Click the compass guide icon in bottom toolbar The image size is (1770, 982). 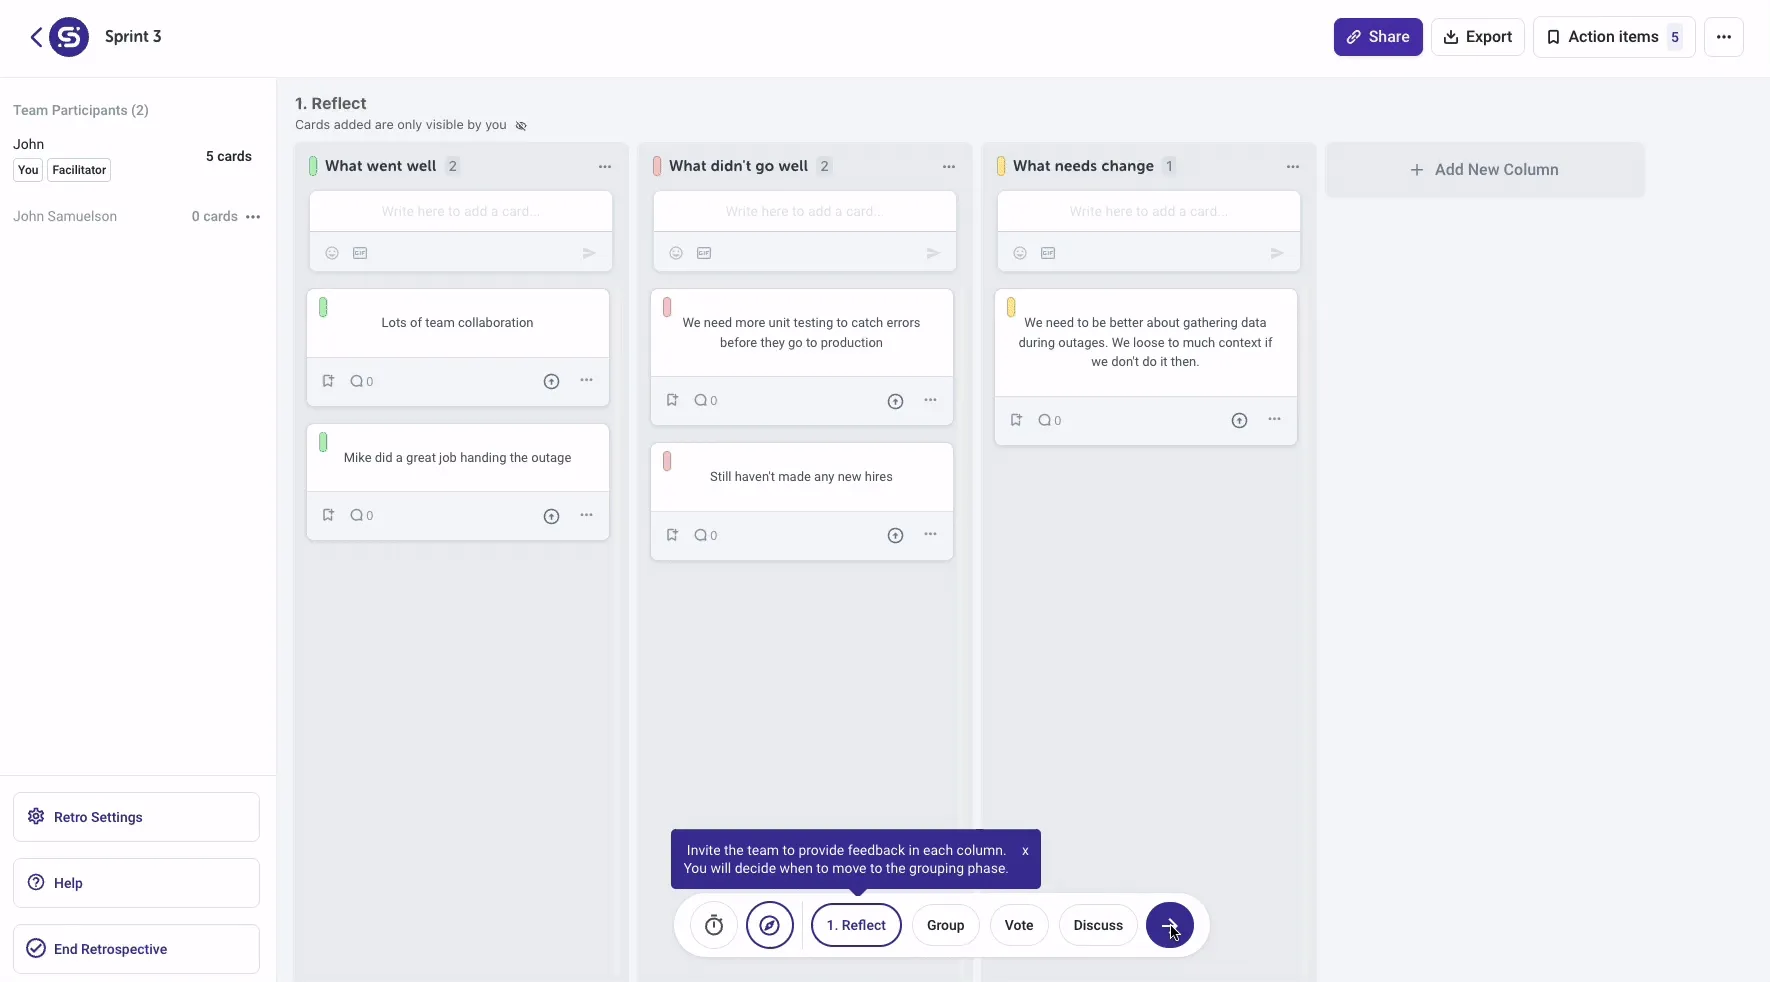[x=769, y=925]
